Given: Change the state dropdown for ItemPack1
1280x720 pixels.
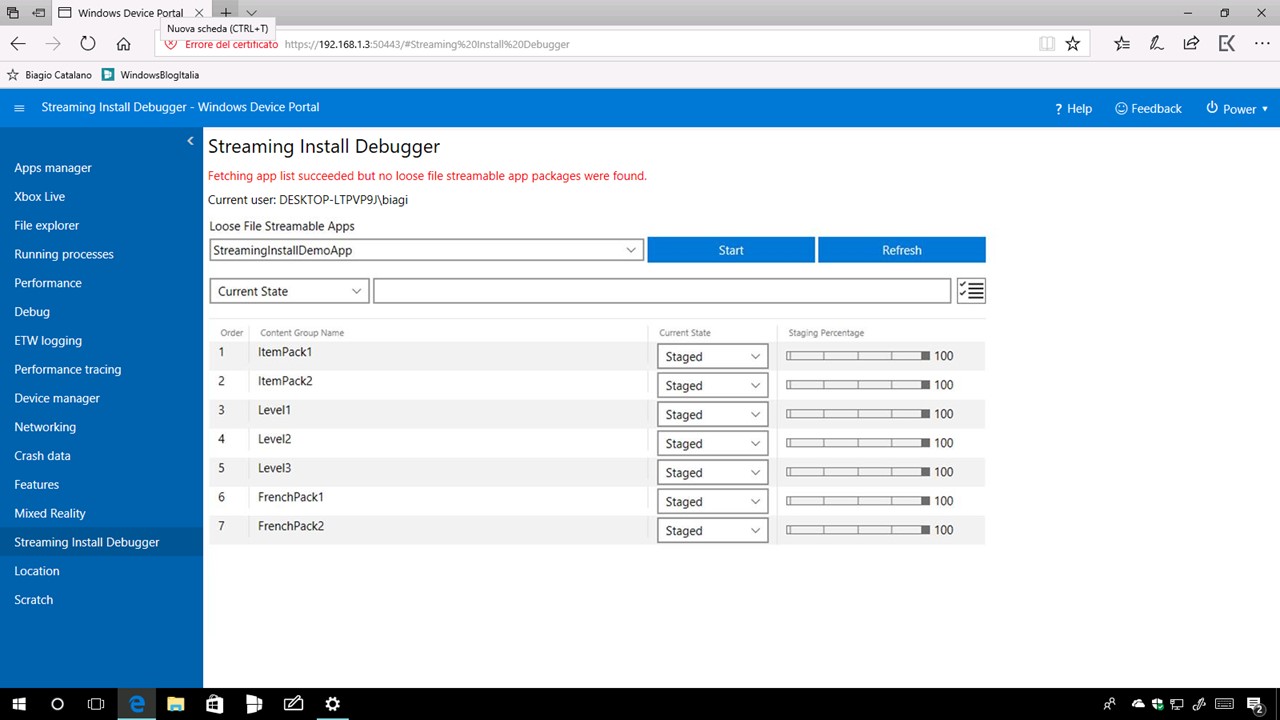Looking at the screenshot, I should [x=712, y=356].
